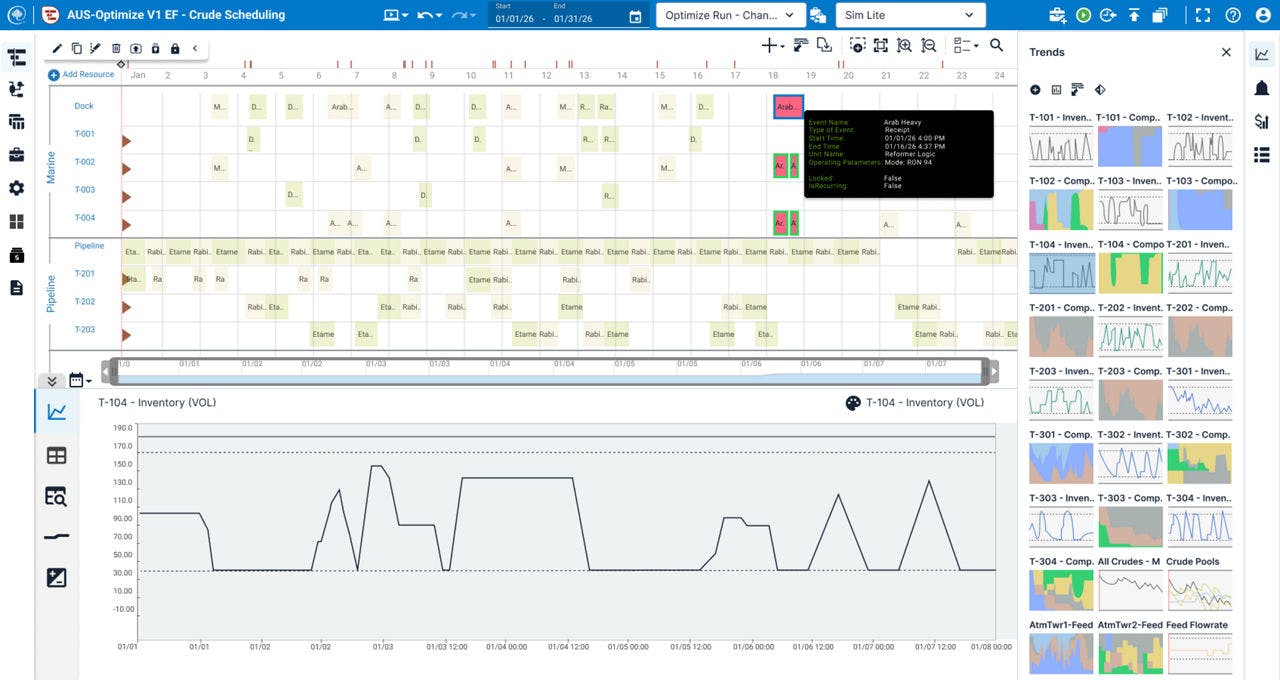Click the publish upload arrow icon

(1134, 15)
